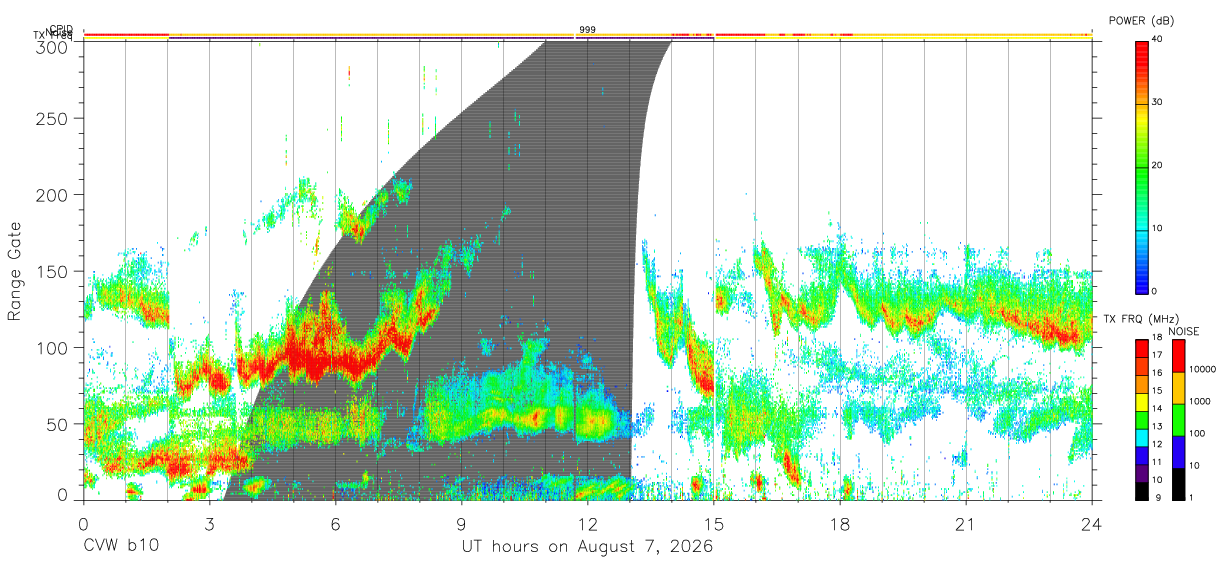The image size is (1228, 567).
Task: Click the 30 label on the power scale
Action: (1158, 102)
